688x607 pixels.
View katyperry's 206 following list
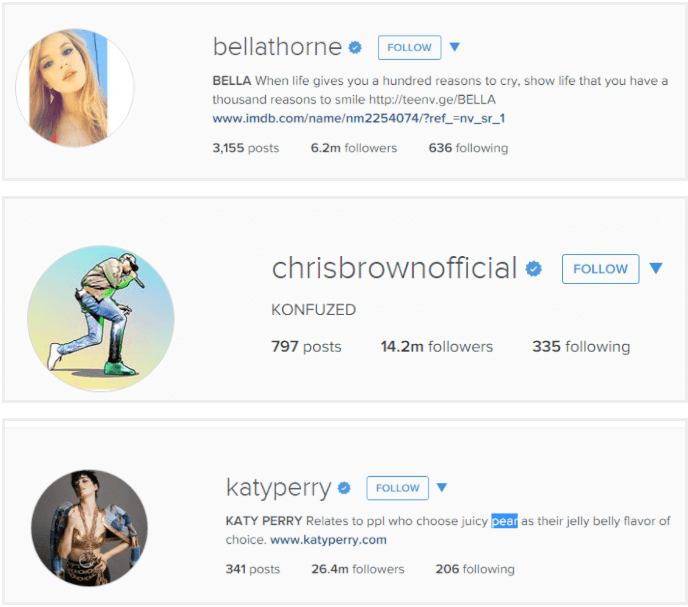point(475,569)
